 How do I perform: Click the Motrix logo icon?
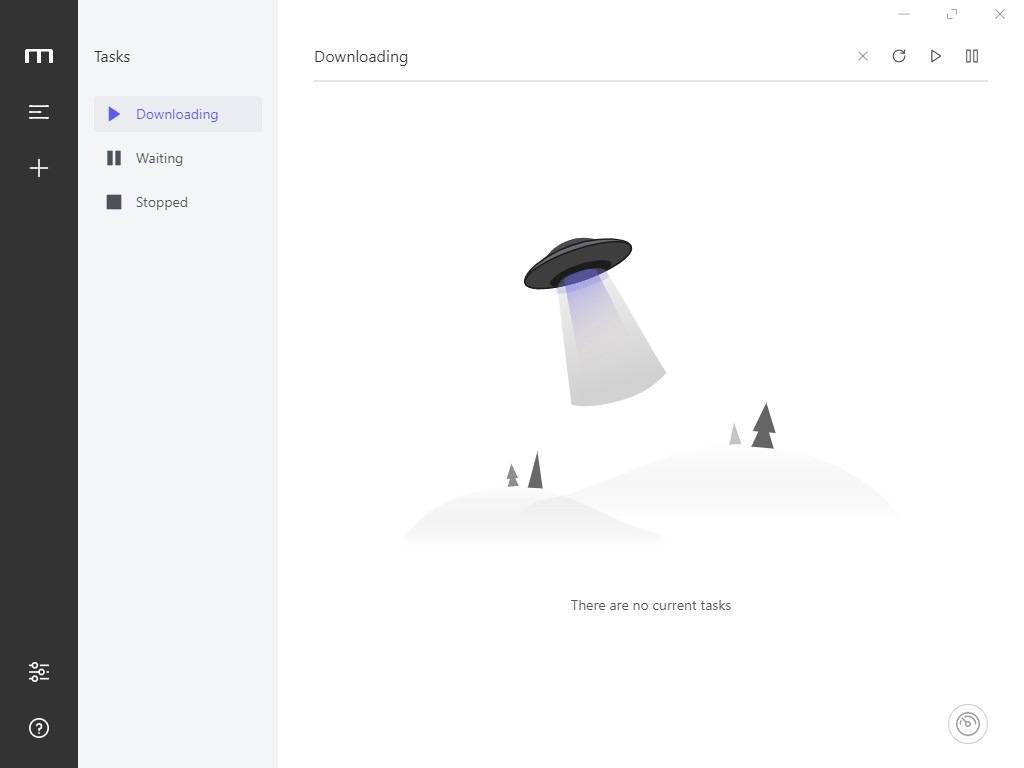tap(38, 56)
